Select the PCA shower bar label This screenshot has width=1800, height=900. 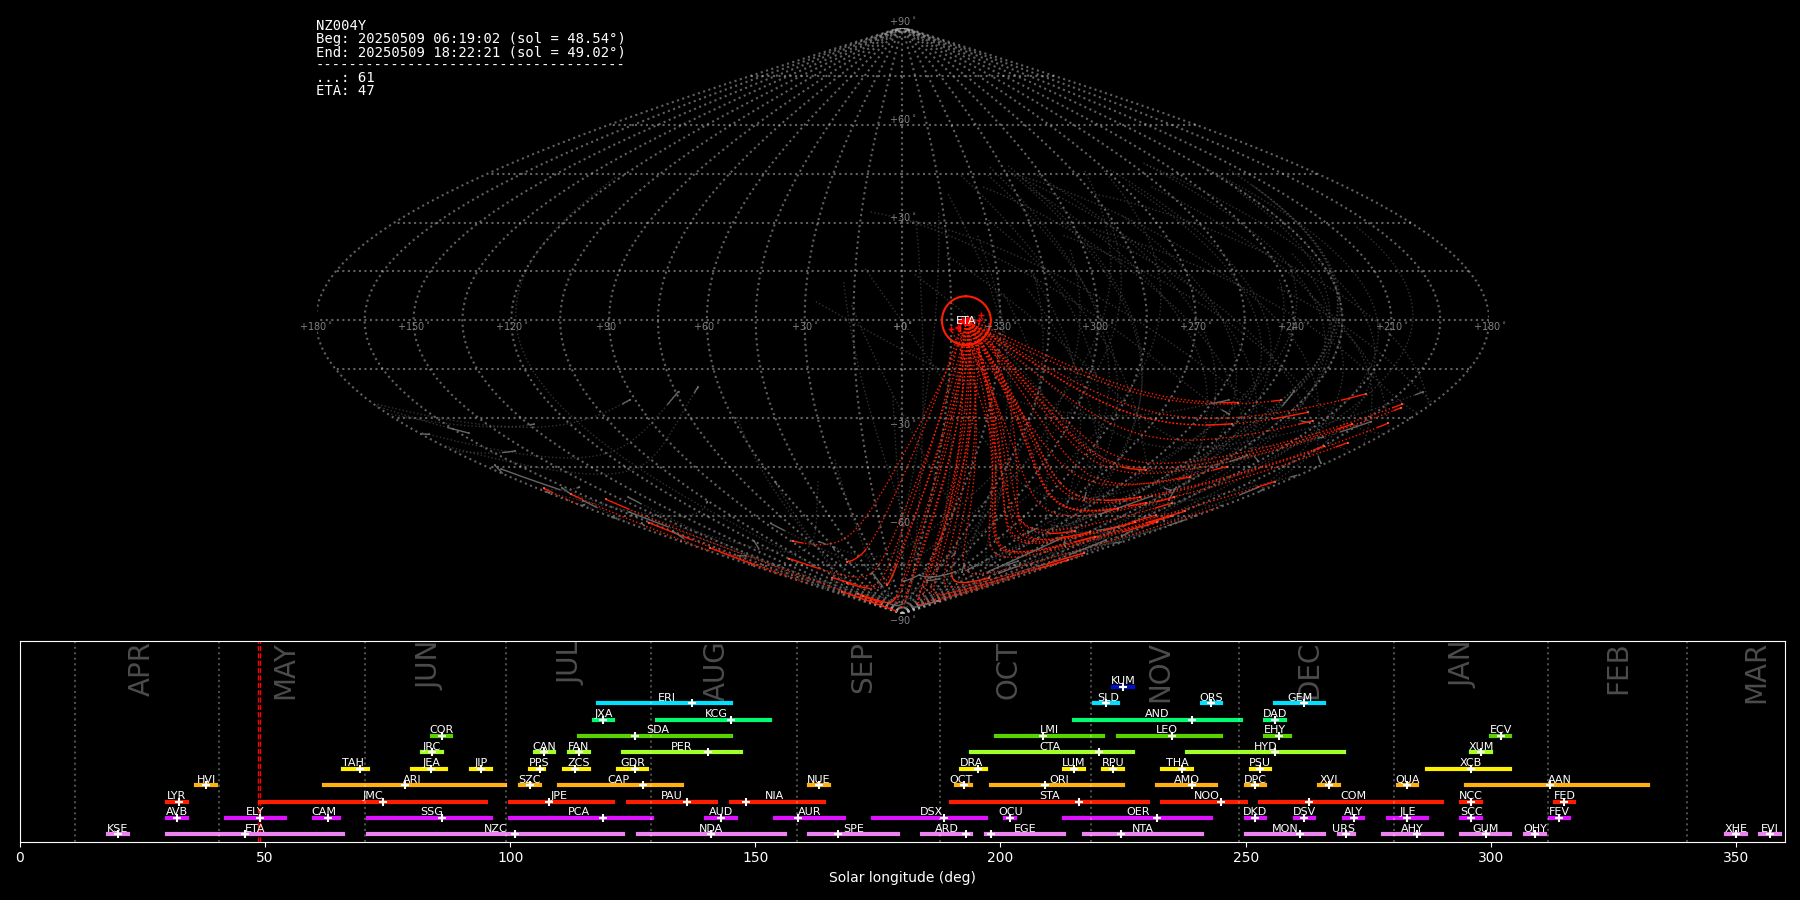[x=578, y=812]
